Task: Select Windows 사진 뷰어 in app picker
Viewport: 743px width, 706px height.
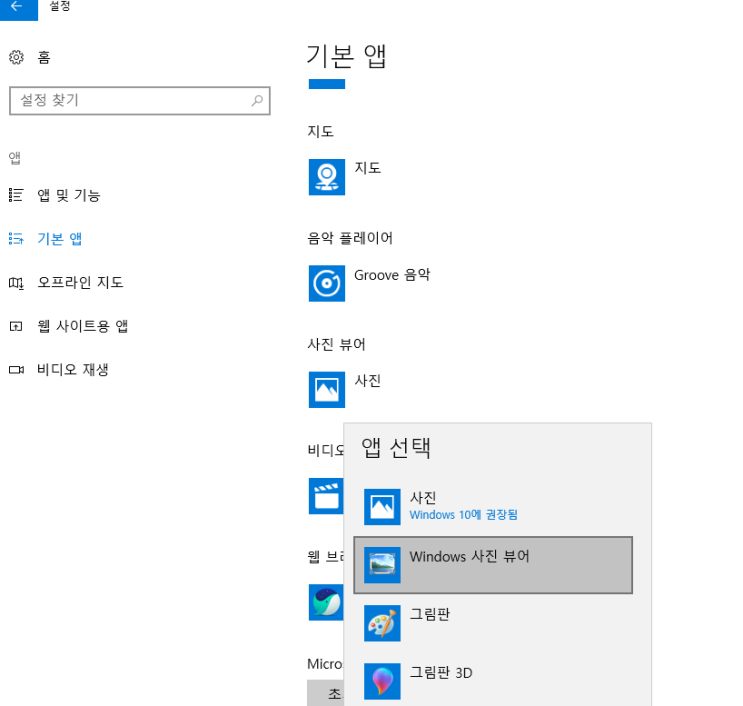Action: click(x=493, y=565)
